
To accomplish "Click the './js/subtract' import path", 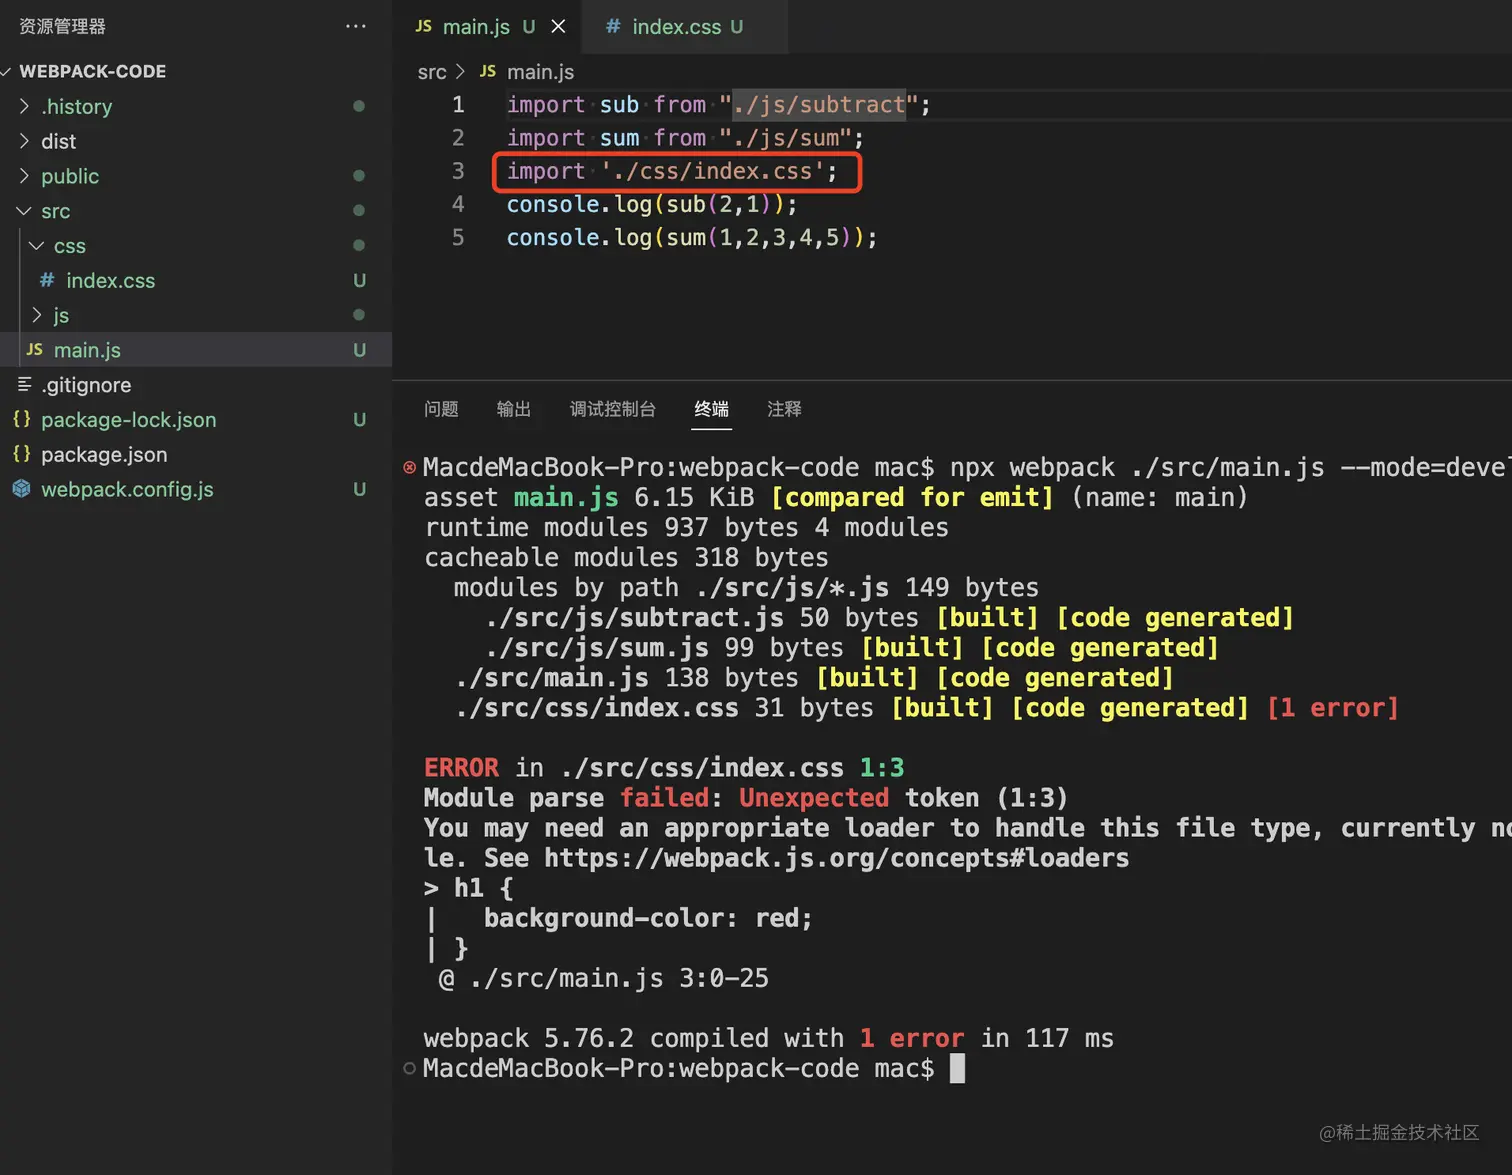I will pyautogui.click(x=818, y=104).
